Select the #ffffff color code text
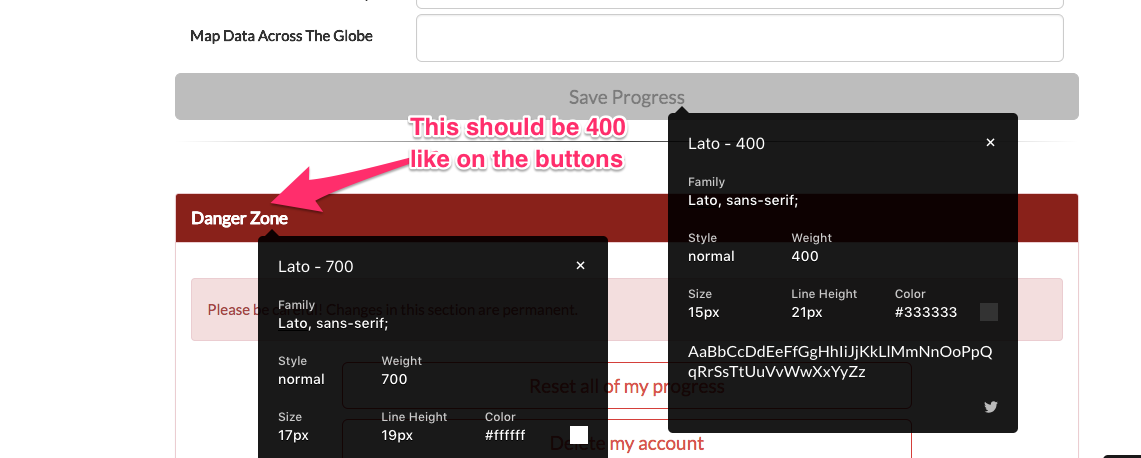Image resolution: width=1141 pixels, height=458 pixels. 505,435
